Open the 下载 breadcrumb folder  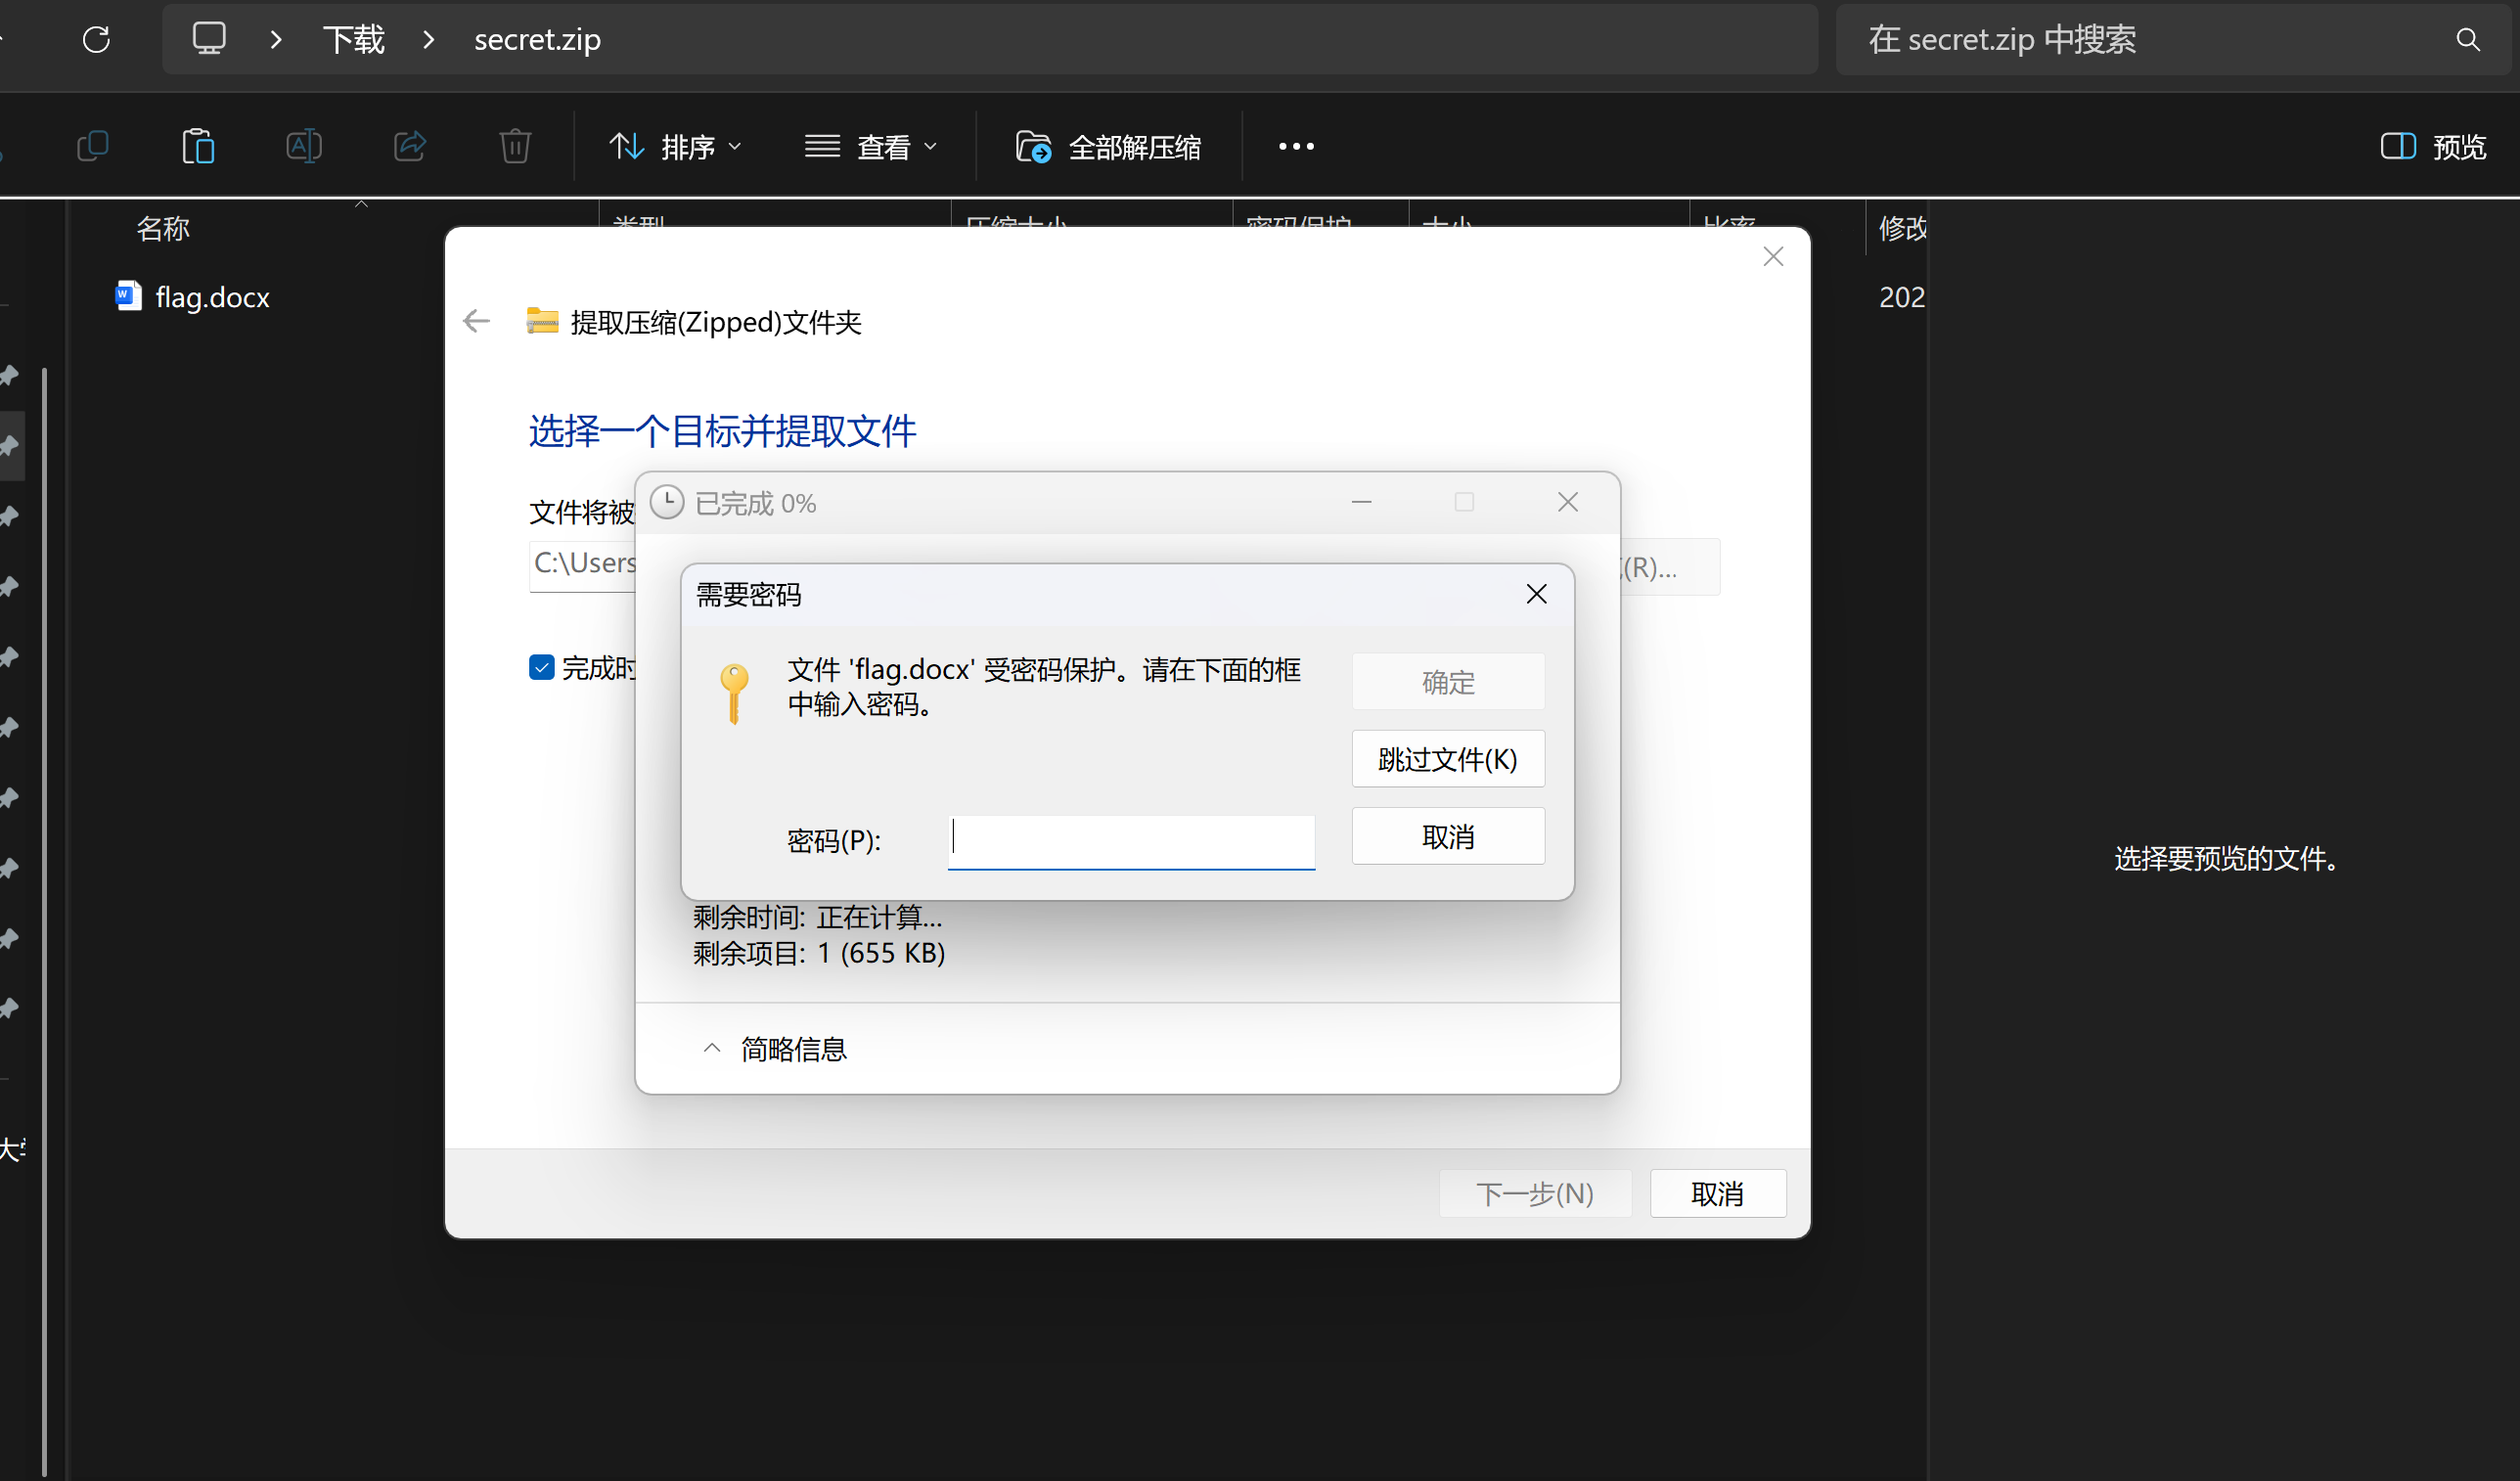(353, 40)
